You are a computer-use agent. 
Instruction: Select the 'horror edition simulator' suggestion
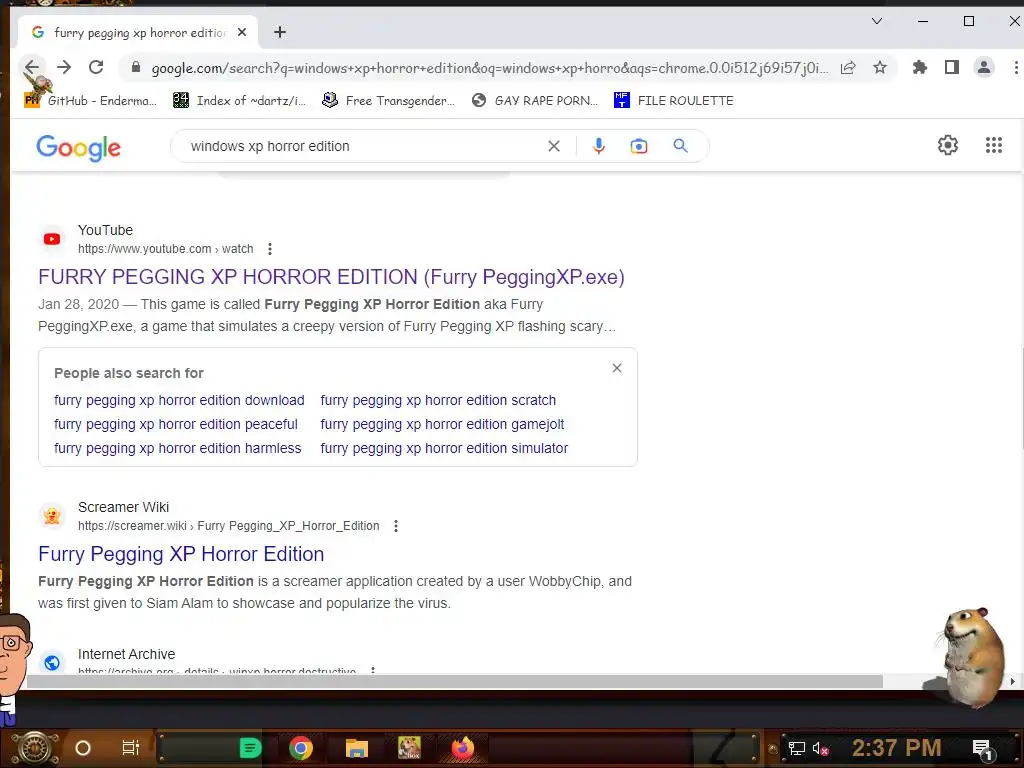pos(444,449)
